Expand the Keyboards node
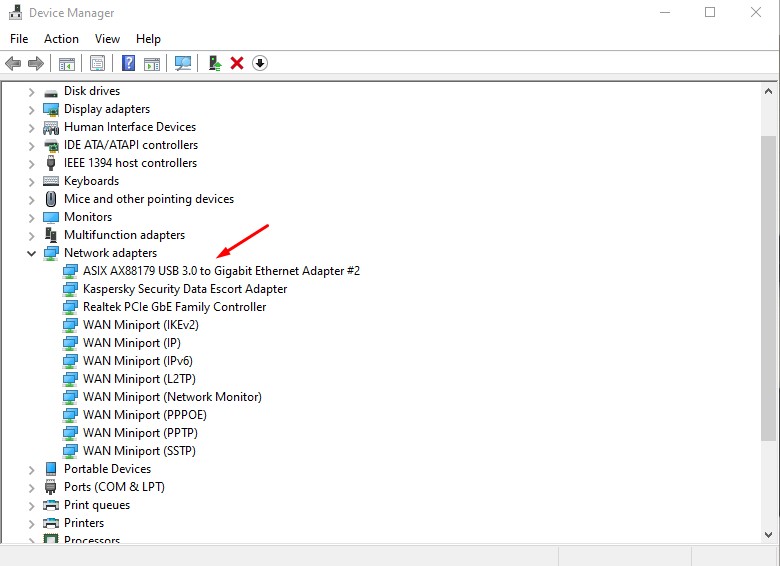Viewport: 780px width, 566px height. click(31, 182)
